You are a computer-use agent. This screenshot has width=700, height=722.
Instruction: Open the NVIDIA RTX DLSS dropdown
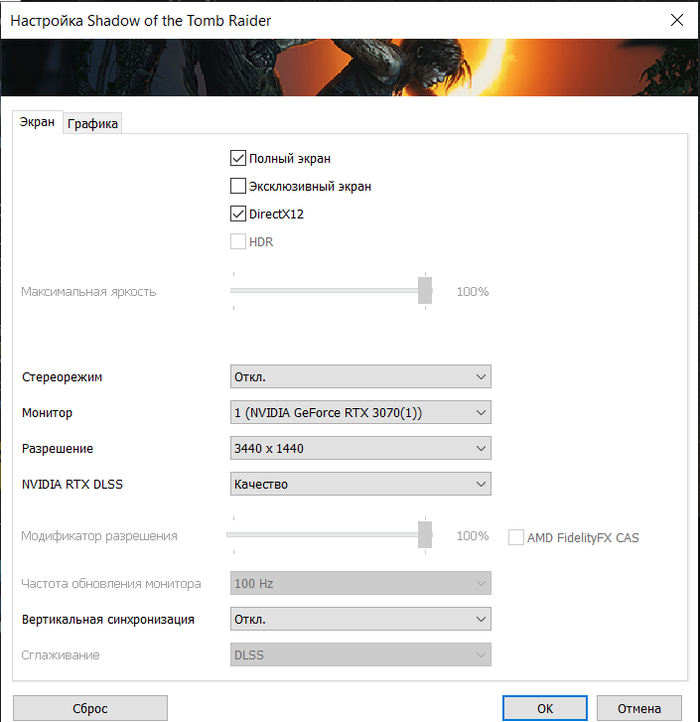[x=361, y=484]
